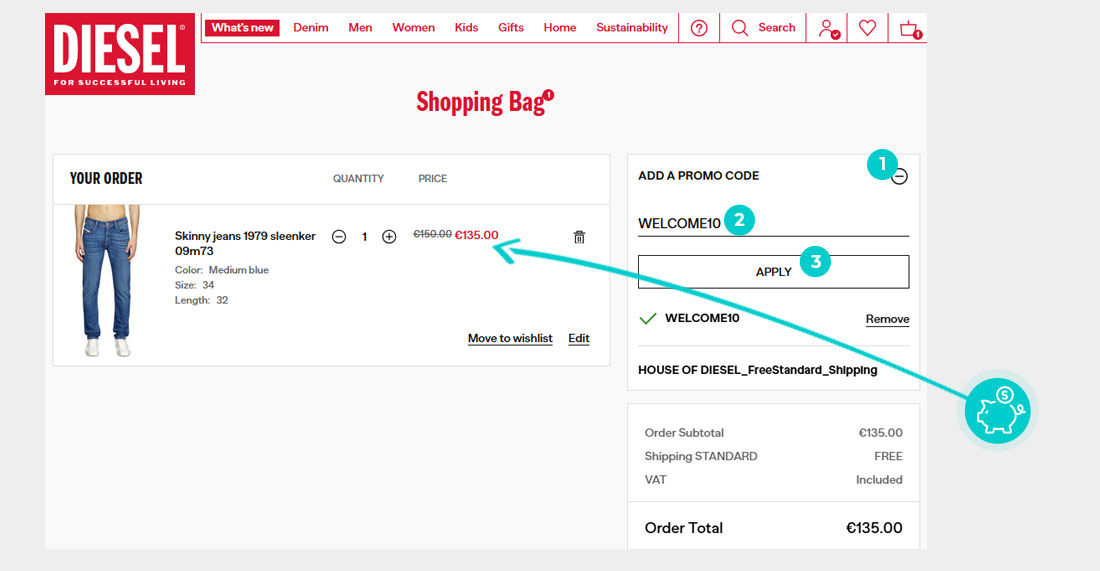The height and width of the screenshot is (571, 1100).
Task: Open Skinny jeans 1979 sleenker product title
Action: 245,243
